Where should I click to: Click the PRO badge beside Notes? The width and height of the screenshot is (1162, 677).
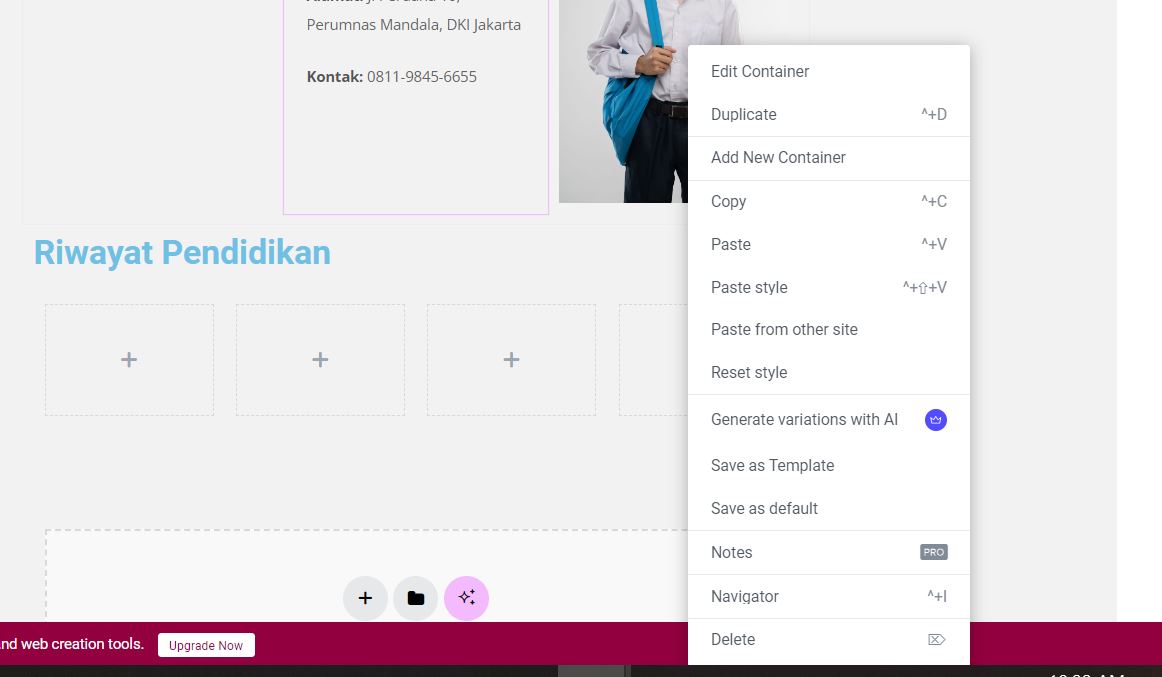(933, 551)
